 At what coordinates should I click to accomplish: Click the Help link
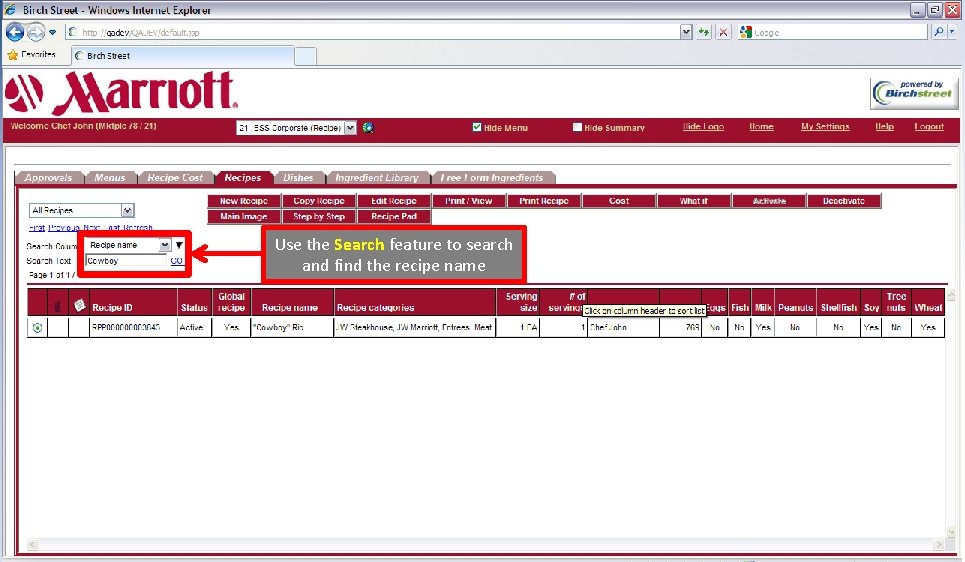coord(884,126)
